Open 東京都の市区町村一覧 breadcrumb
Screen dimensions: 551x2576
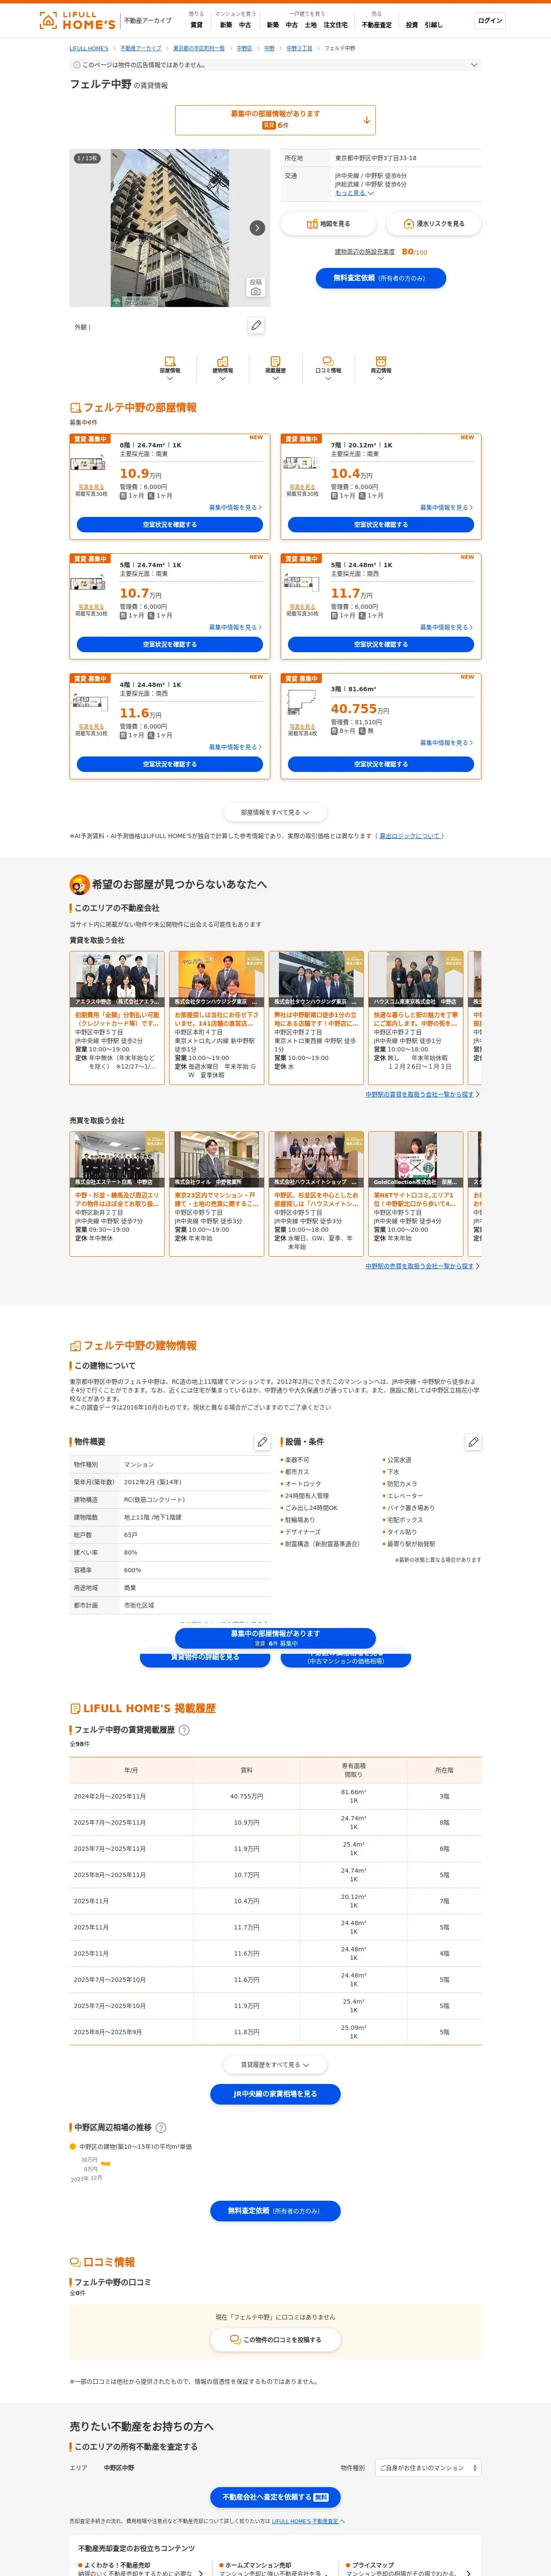pos(199,48)
